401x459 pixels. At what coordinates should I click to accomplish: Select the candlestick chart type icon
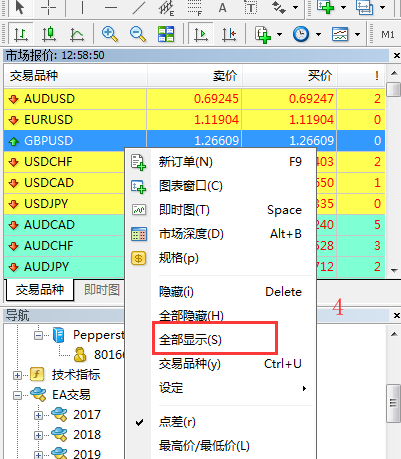(x=49, y=34)
